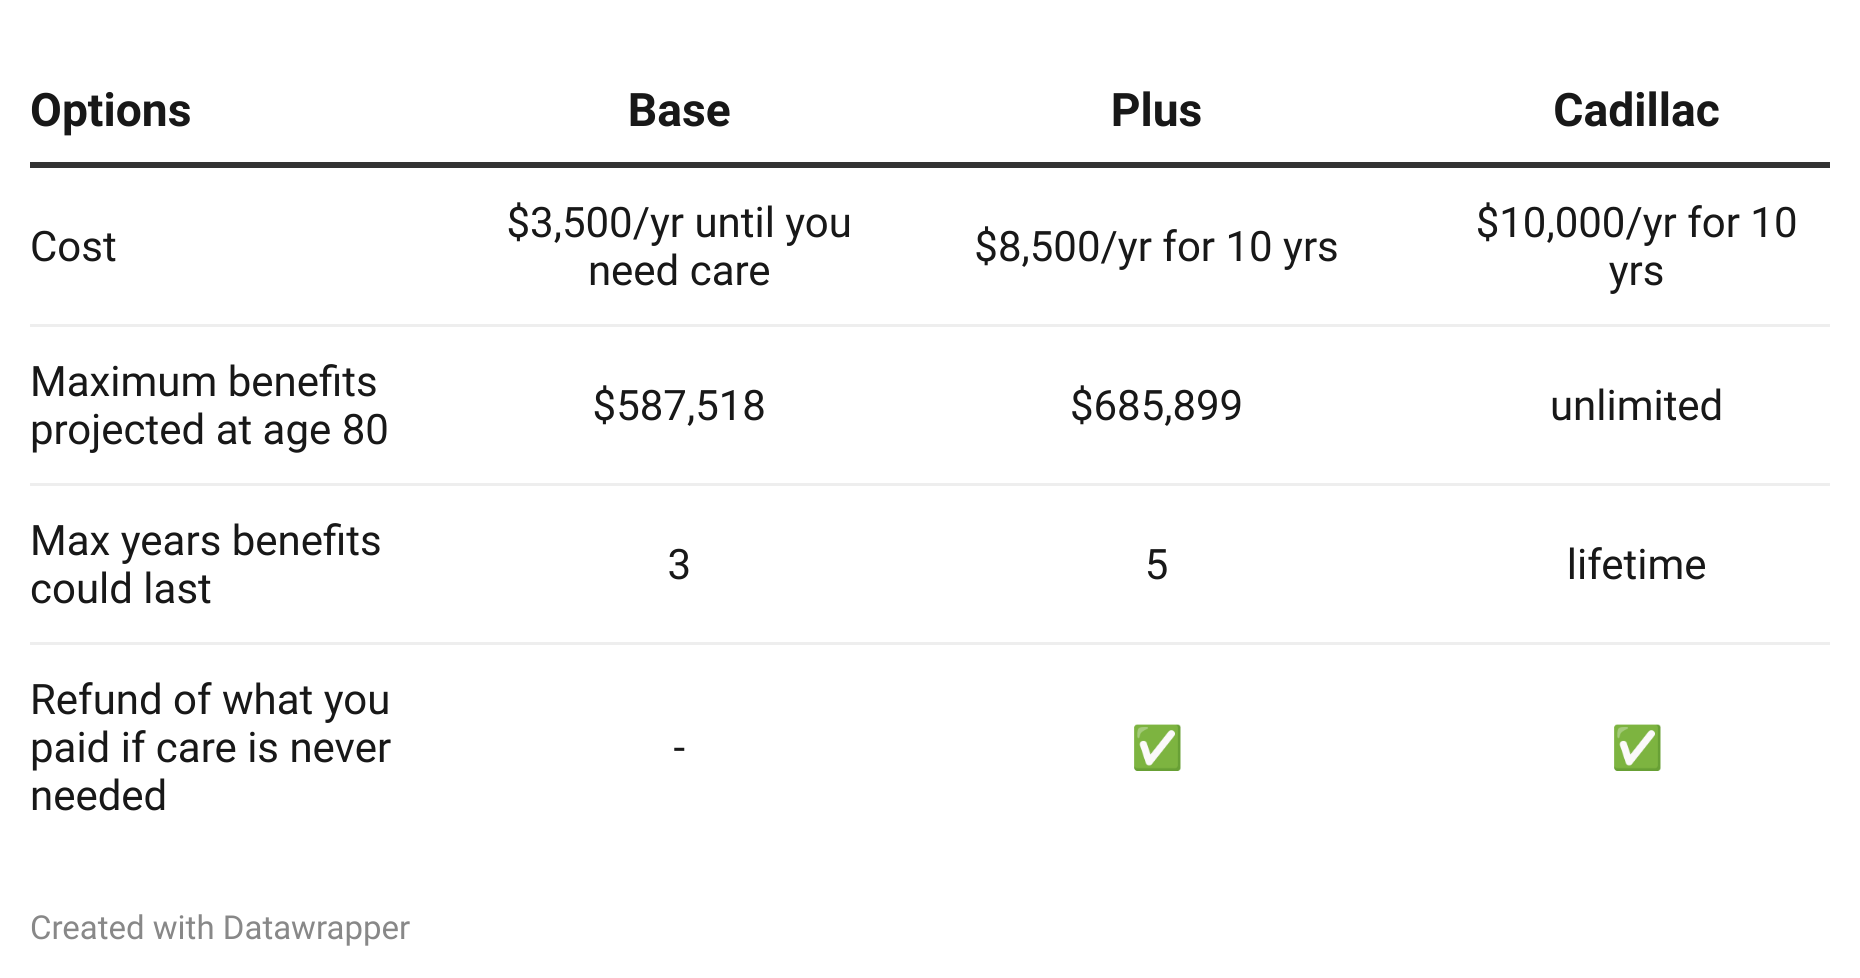Click the Plus max years value 5
1860x978 pixels.
click(x=1156, y=565)
